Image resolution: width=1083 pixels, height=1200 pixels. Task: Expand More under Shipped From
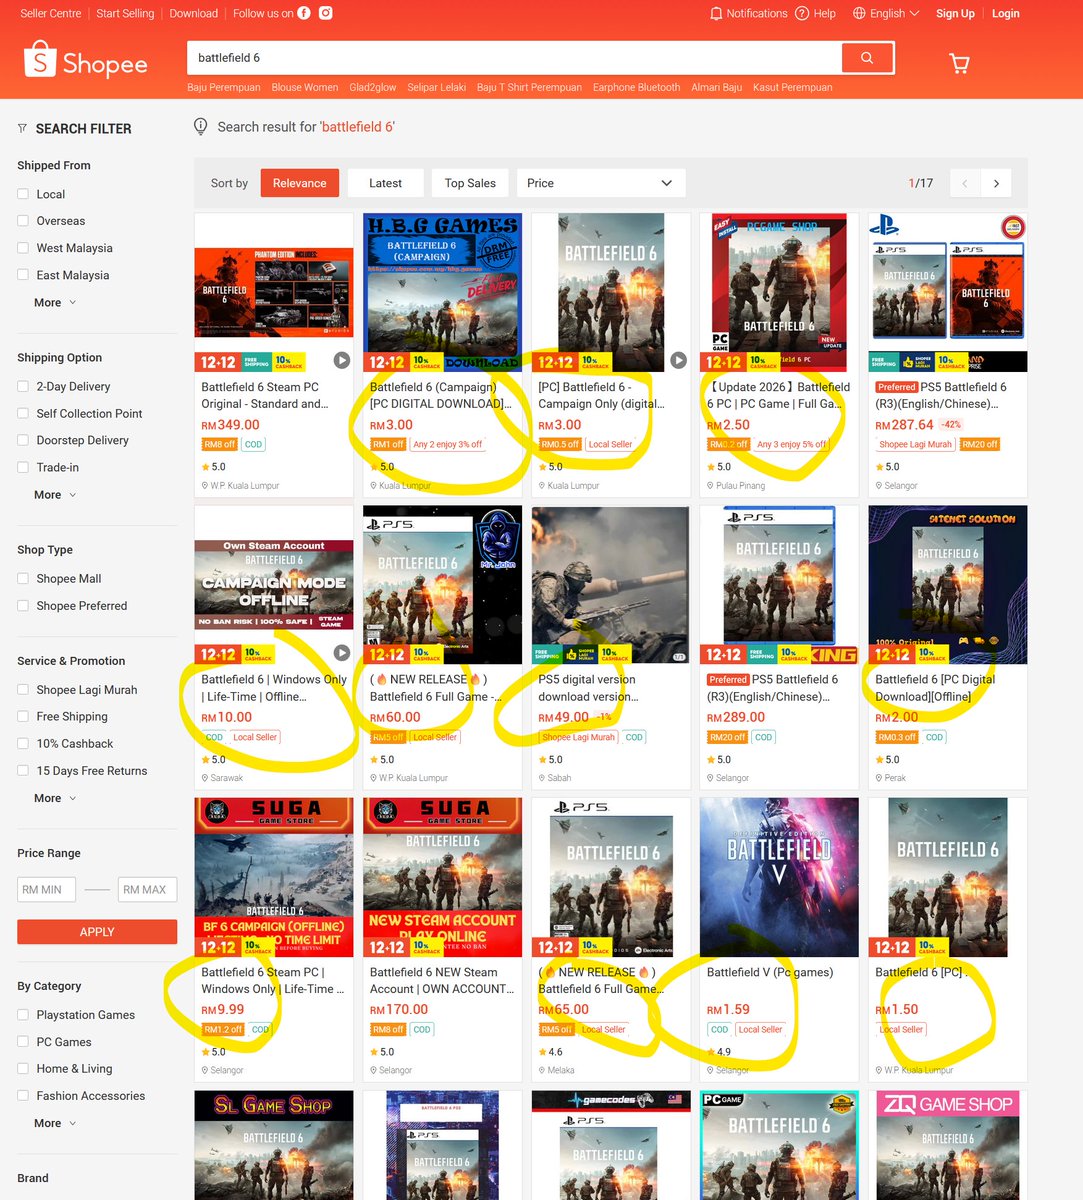55,302
